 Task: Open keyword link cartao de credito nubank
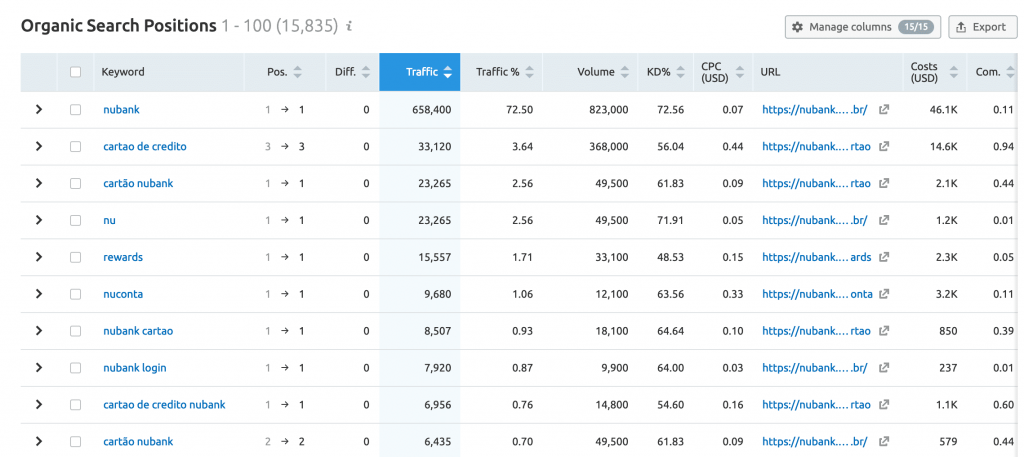tap(164, 405)
